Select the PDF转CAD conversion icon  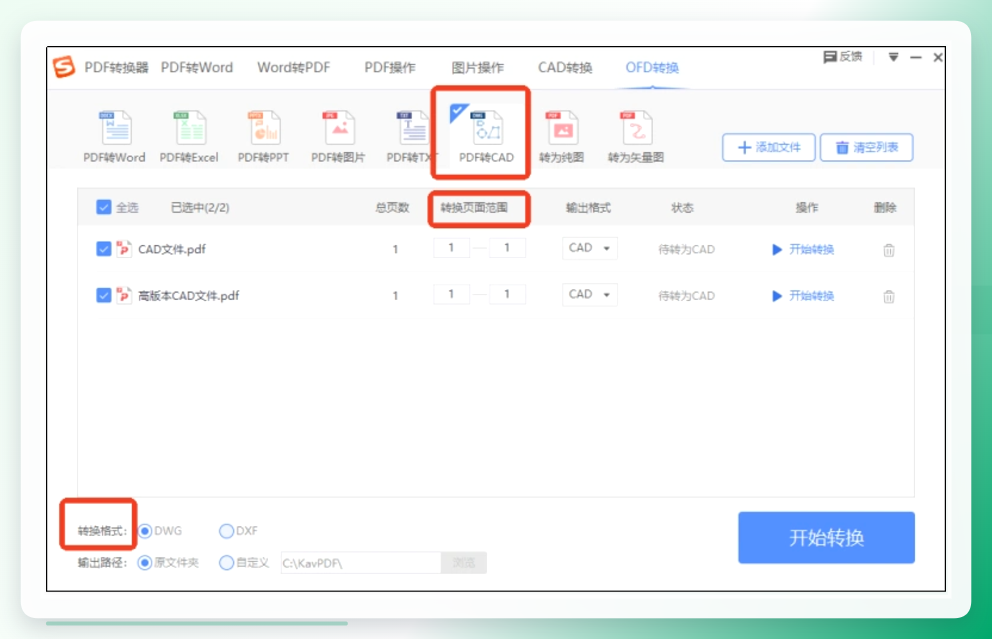(x=486, y=135)
